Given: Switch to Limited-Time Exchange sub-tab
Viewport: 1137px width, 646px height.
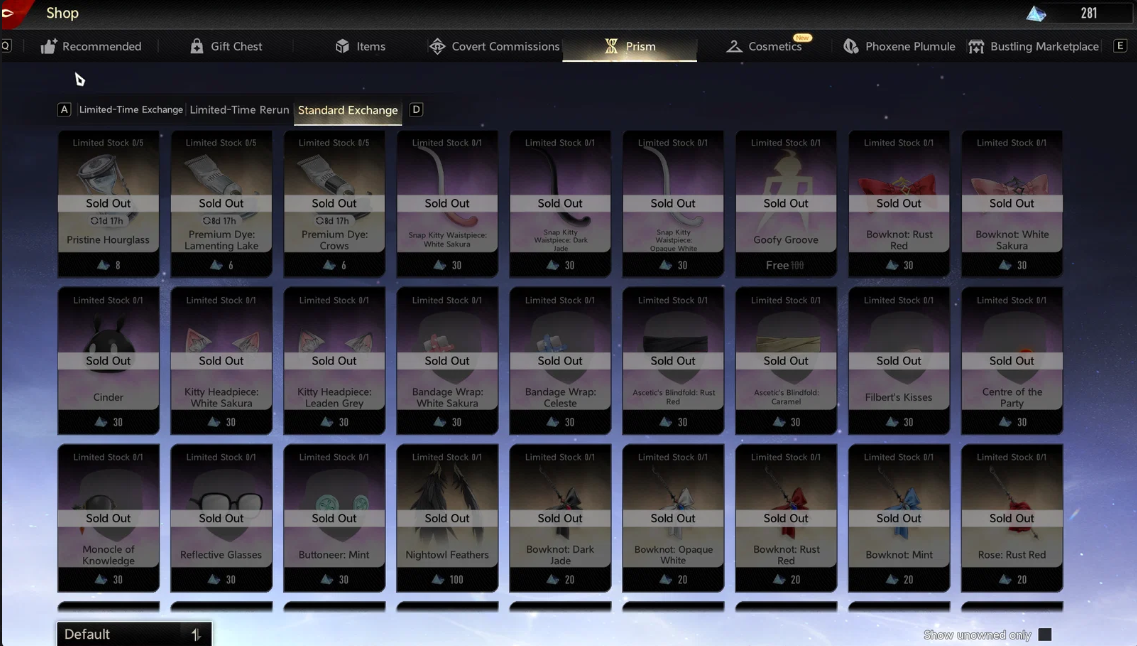Looking at the screenshot, I should point(131,109).
